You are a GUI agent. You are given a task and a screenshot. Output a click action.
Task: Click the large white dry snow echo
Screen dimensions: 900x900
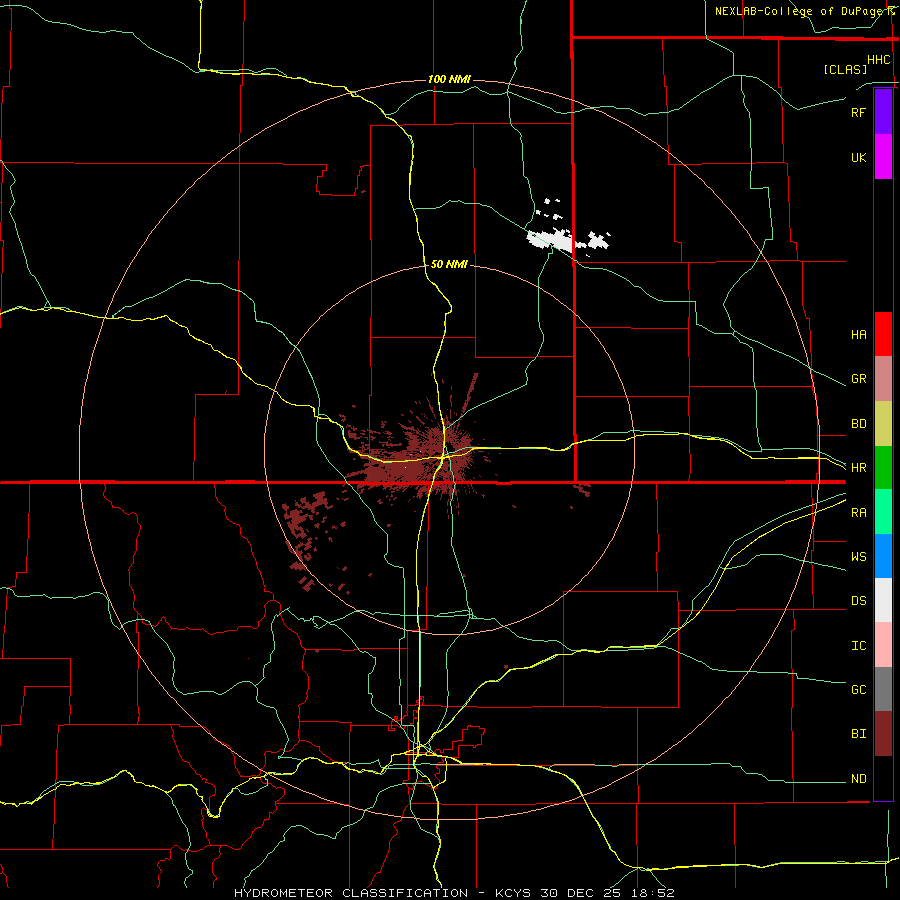coord(550,240)
